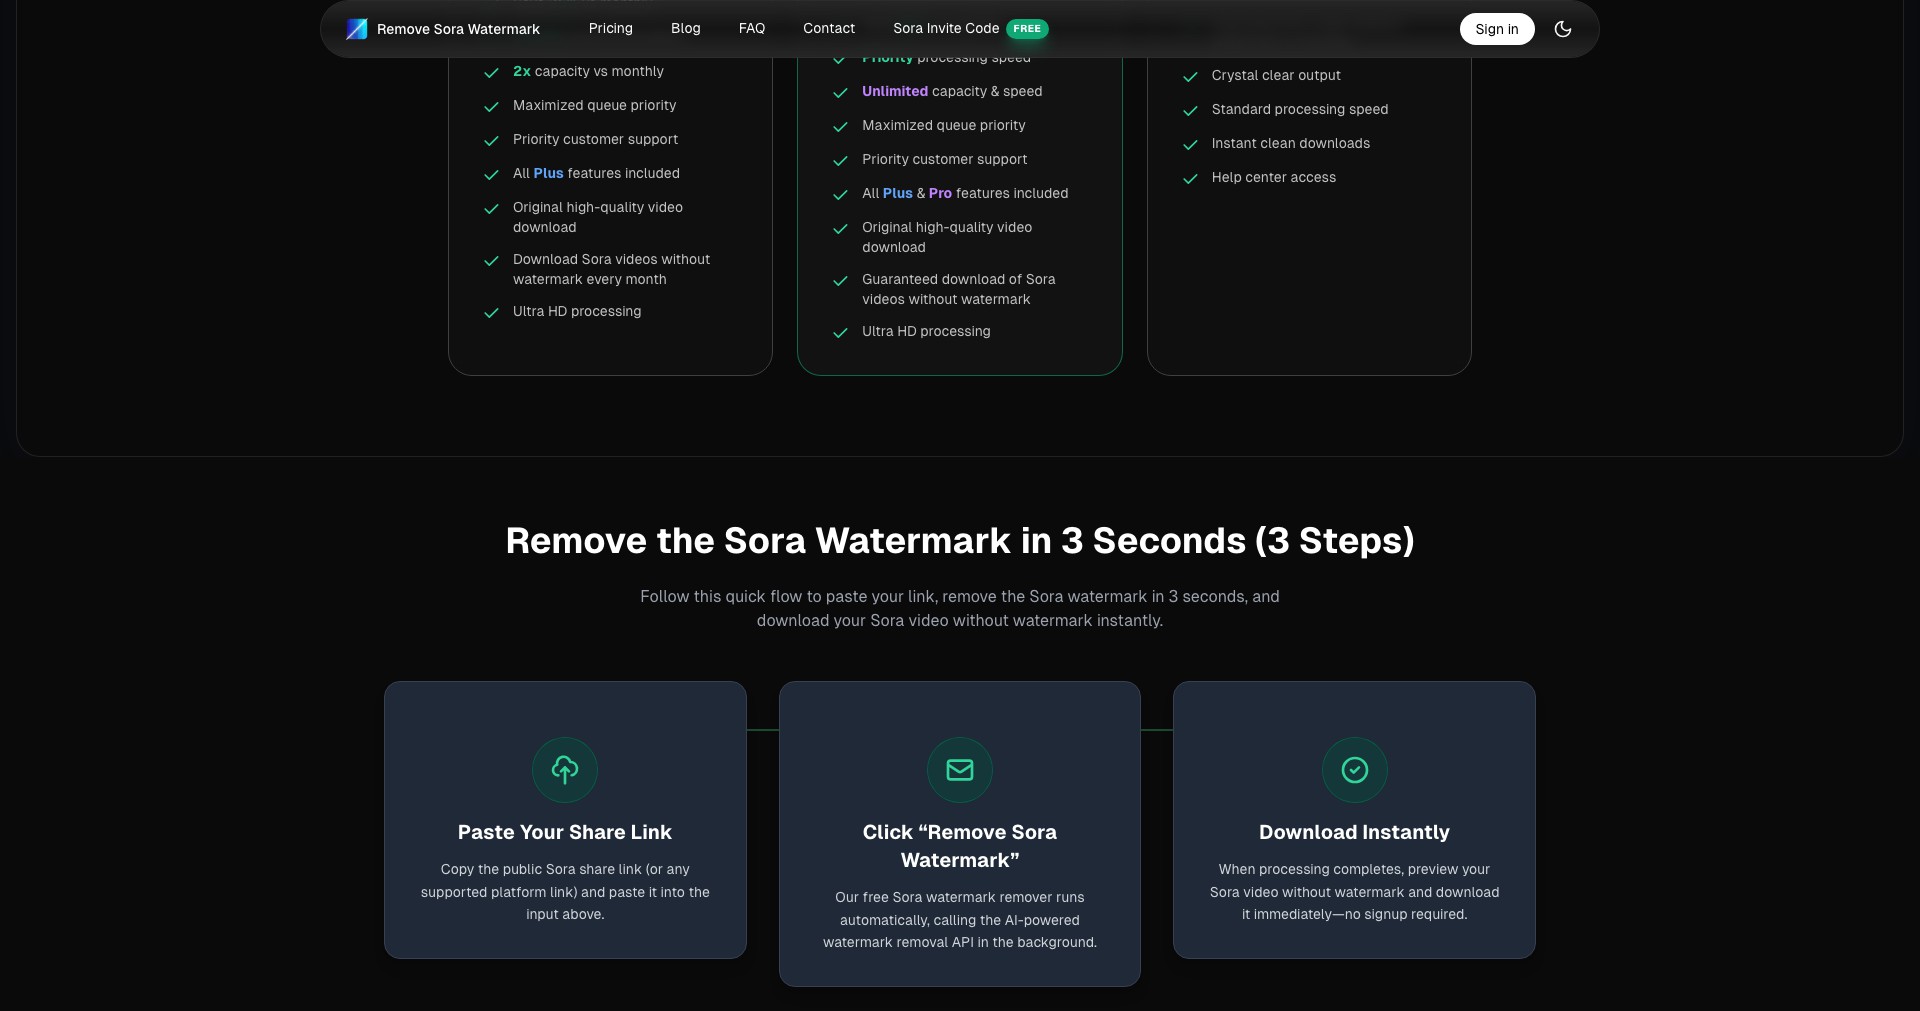Click checkmark beside "All Plus features included"

click(x=491, y=175)
